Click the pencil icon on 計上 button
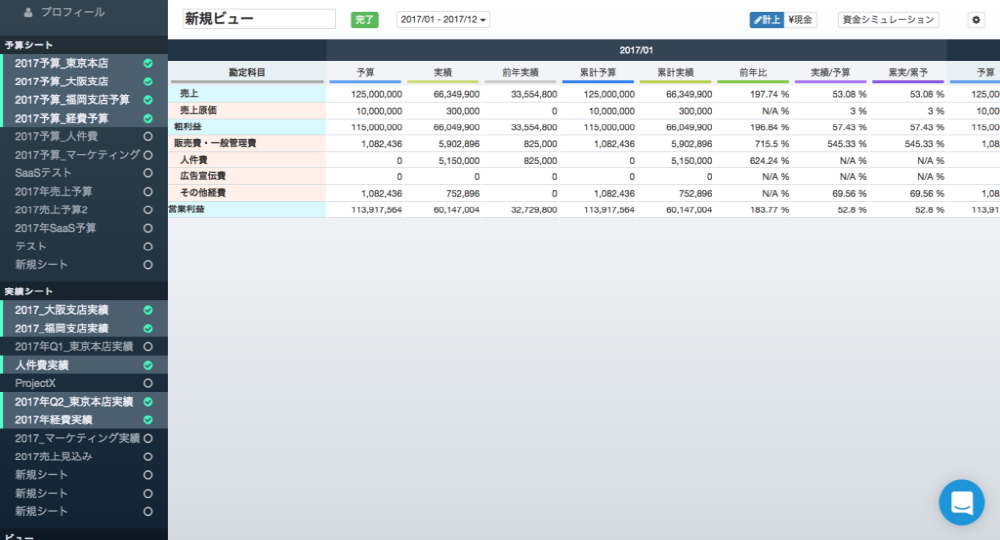Screen dimensions: 1000x540 757,20
